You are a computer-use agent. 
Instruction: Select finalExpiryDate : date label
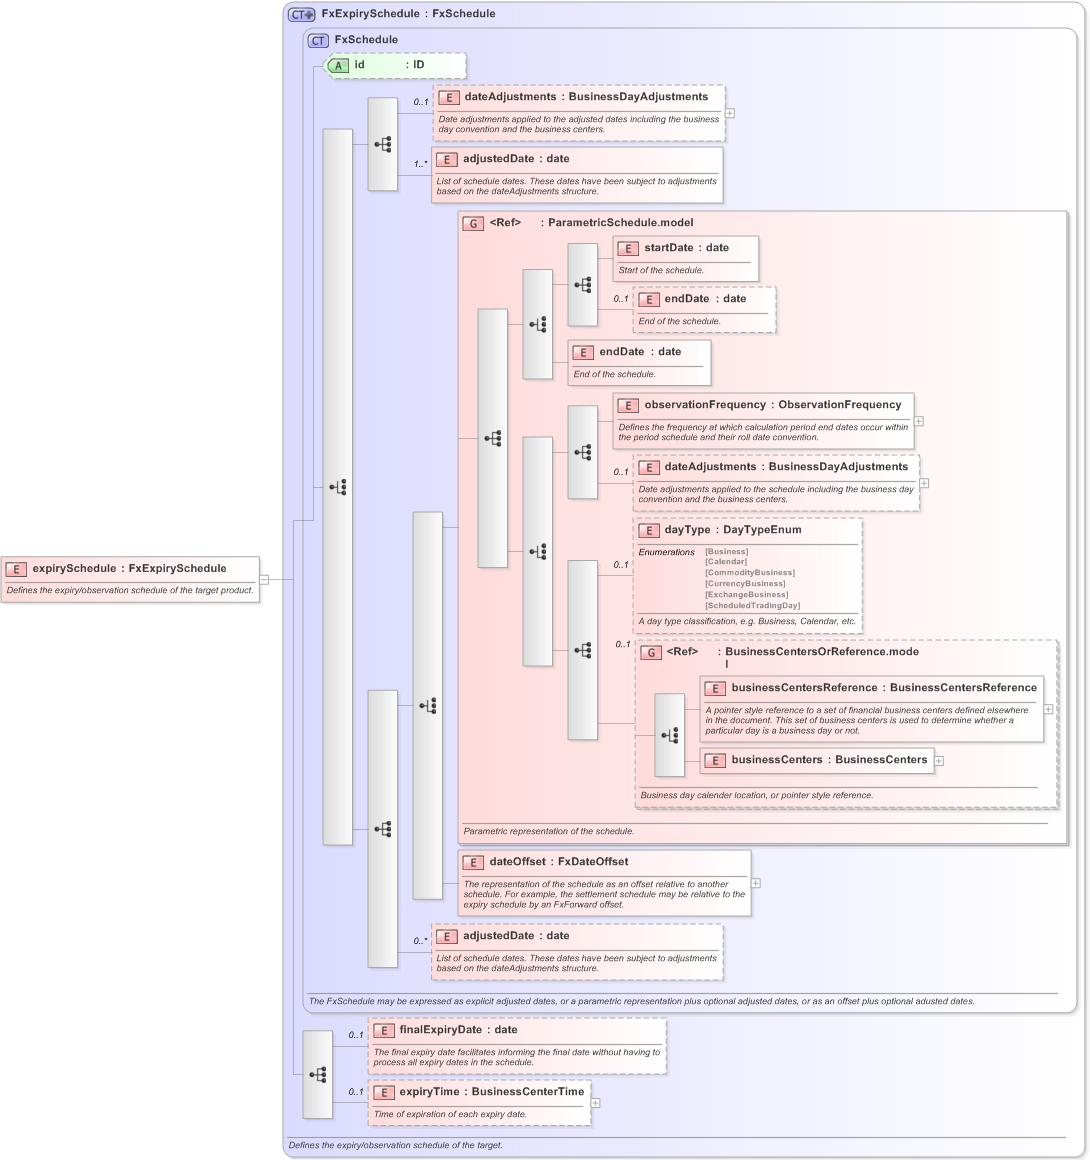click(x=458, y=1030)
